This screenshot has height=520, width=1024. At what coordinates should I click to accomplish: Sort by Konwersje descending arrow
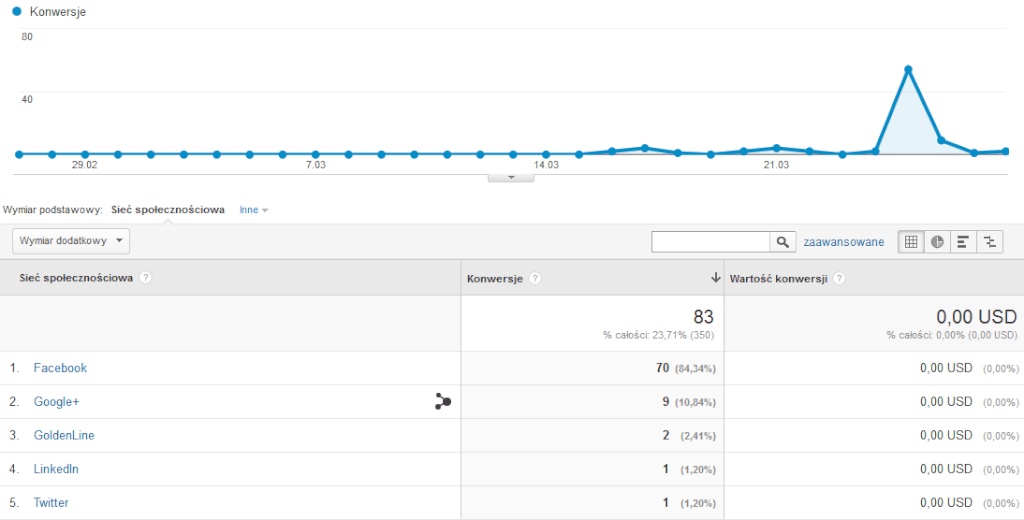pyautogui.click(x=715, y=278)
